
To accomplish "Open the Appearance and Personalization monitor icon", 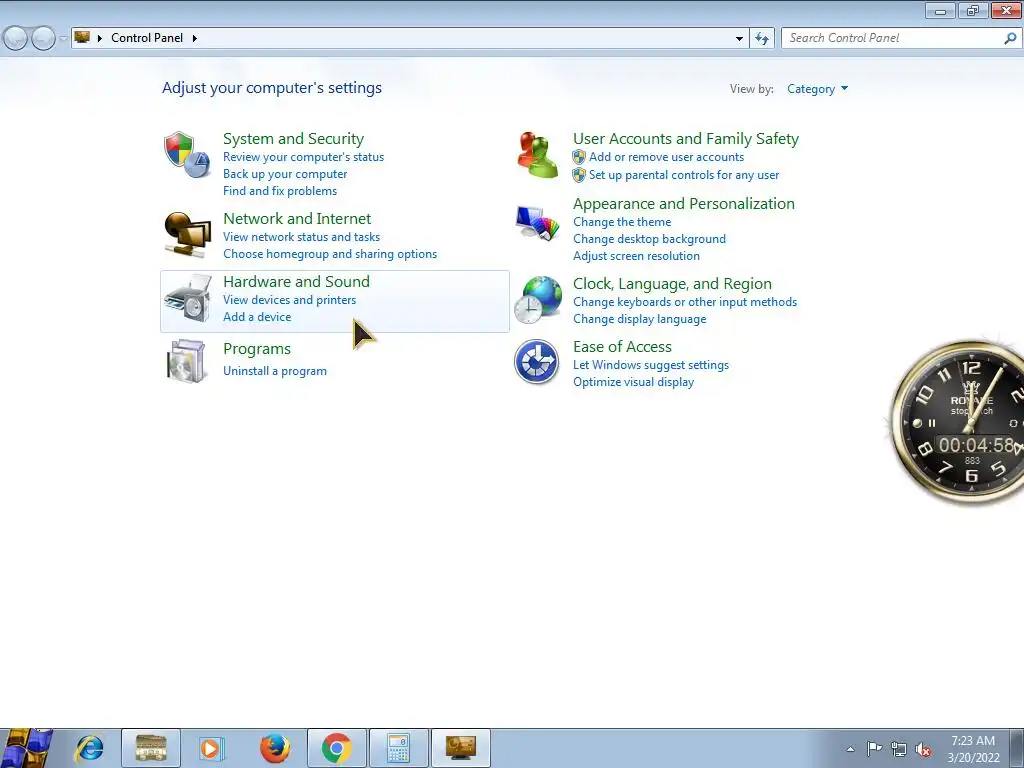I will pyautogui.click(x=537, y=222).
